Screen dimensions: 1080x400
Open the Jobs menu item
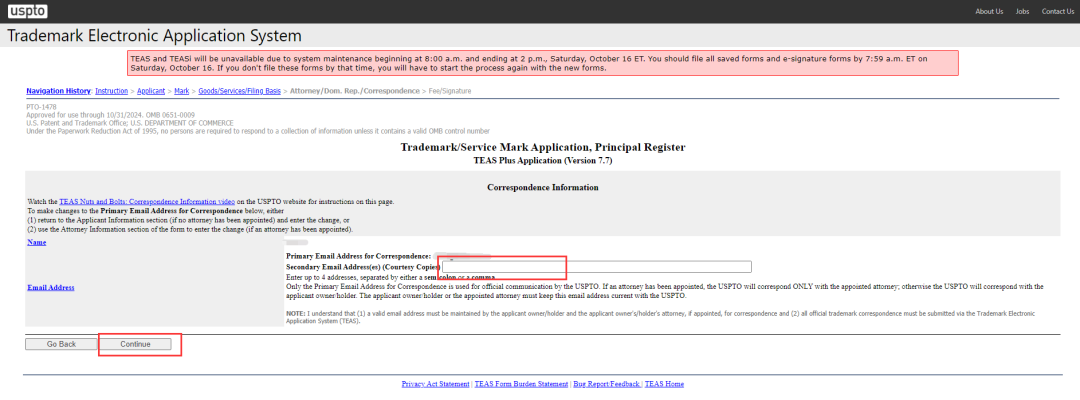[1022, 12]
